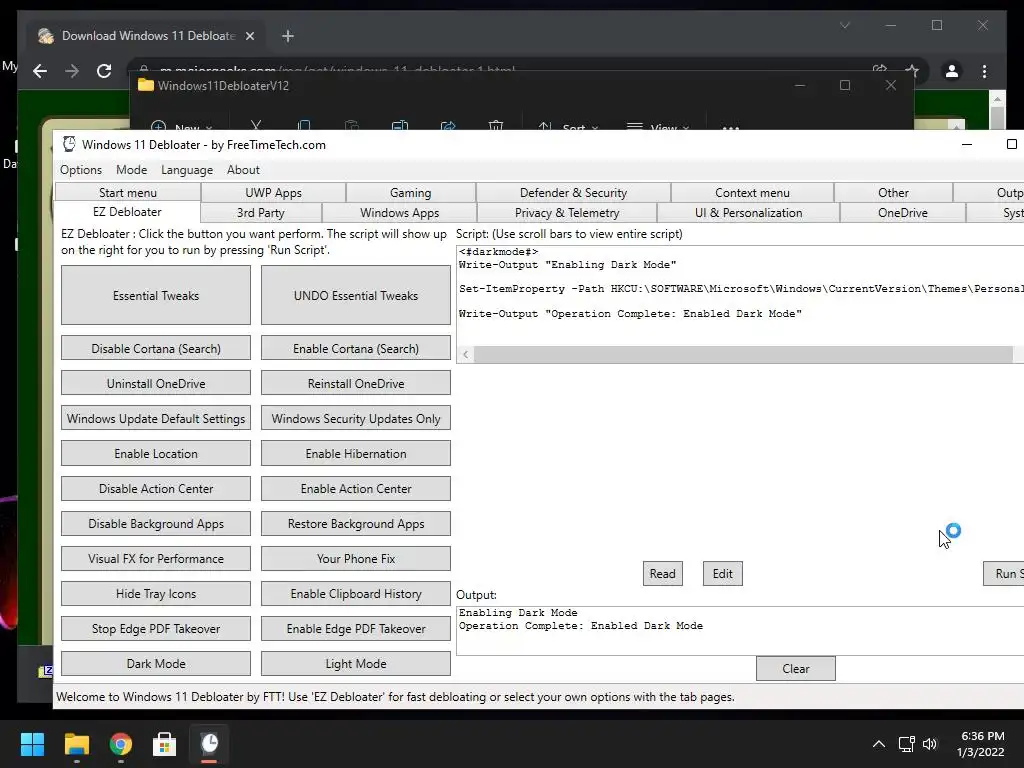The image size is (1024, 768).
Task: Select the EZ Debloater tab
Action: [127, 212]
